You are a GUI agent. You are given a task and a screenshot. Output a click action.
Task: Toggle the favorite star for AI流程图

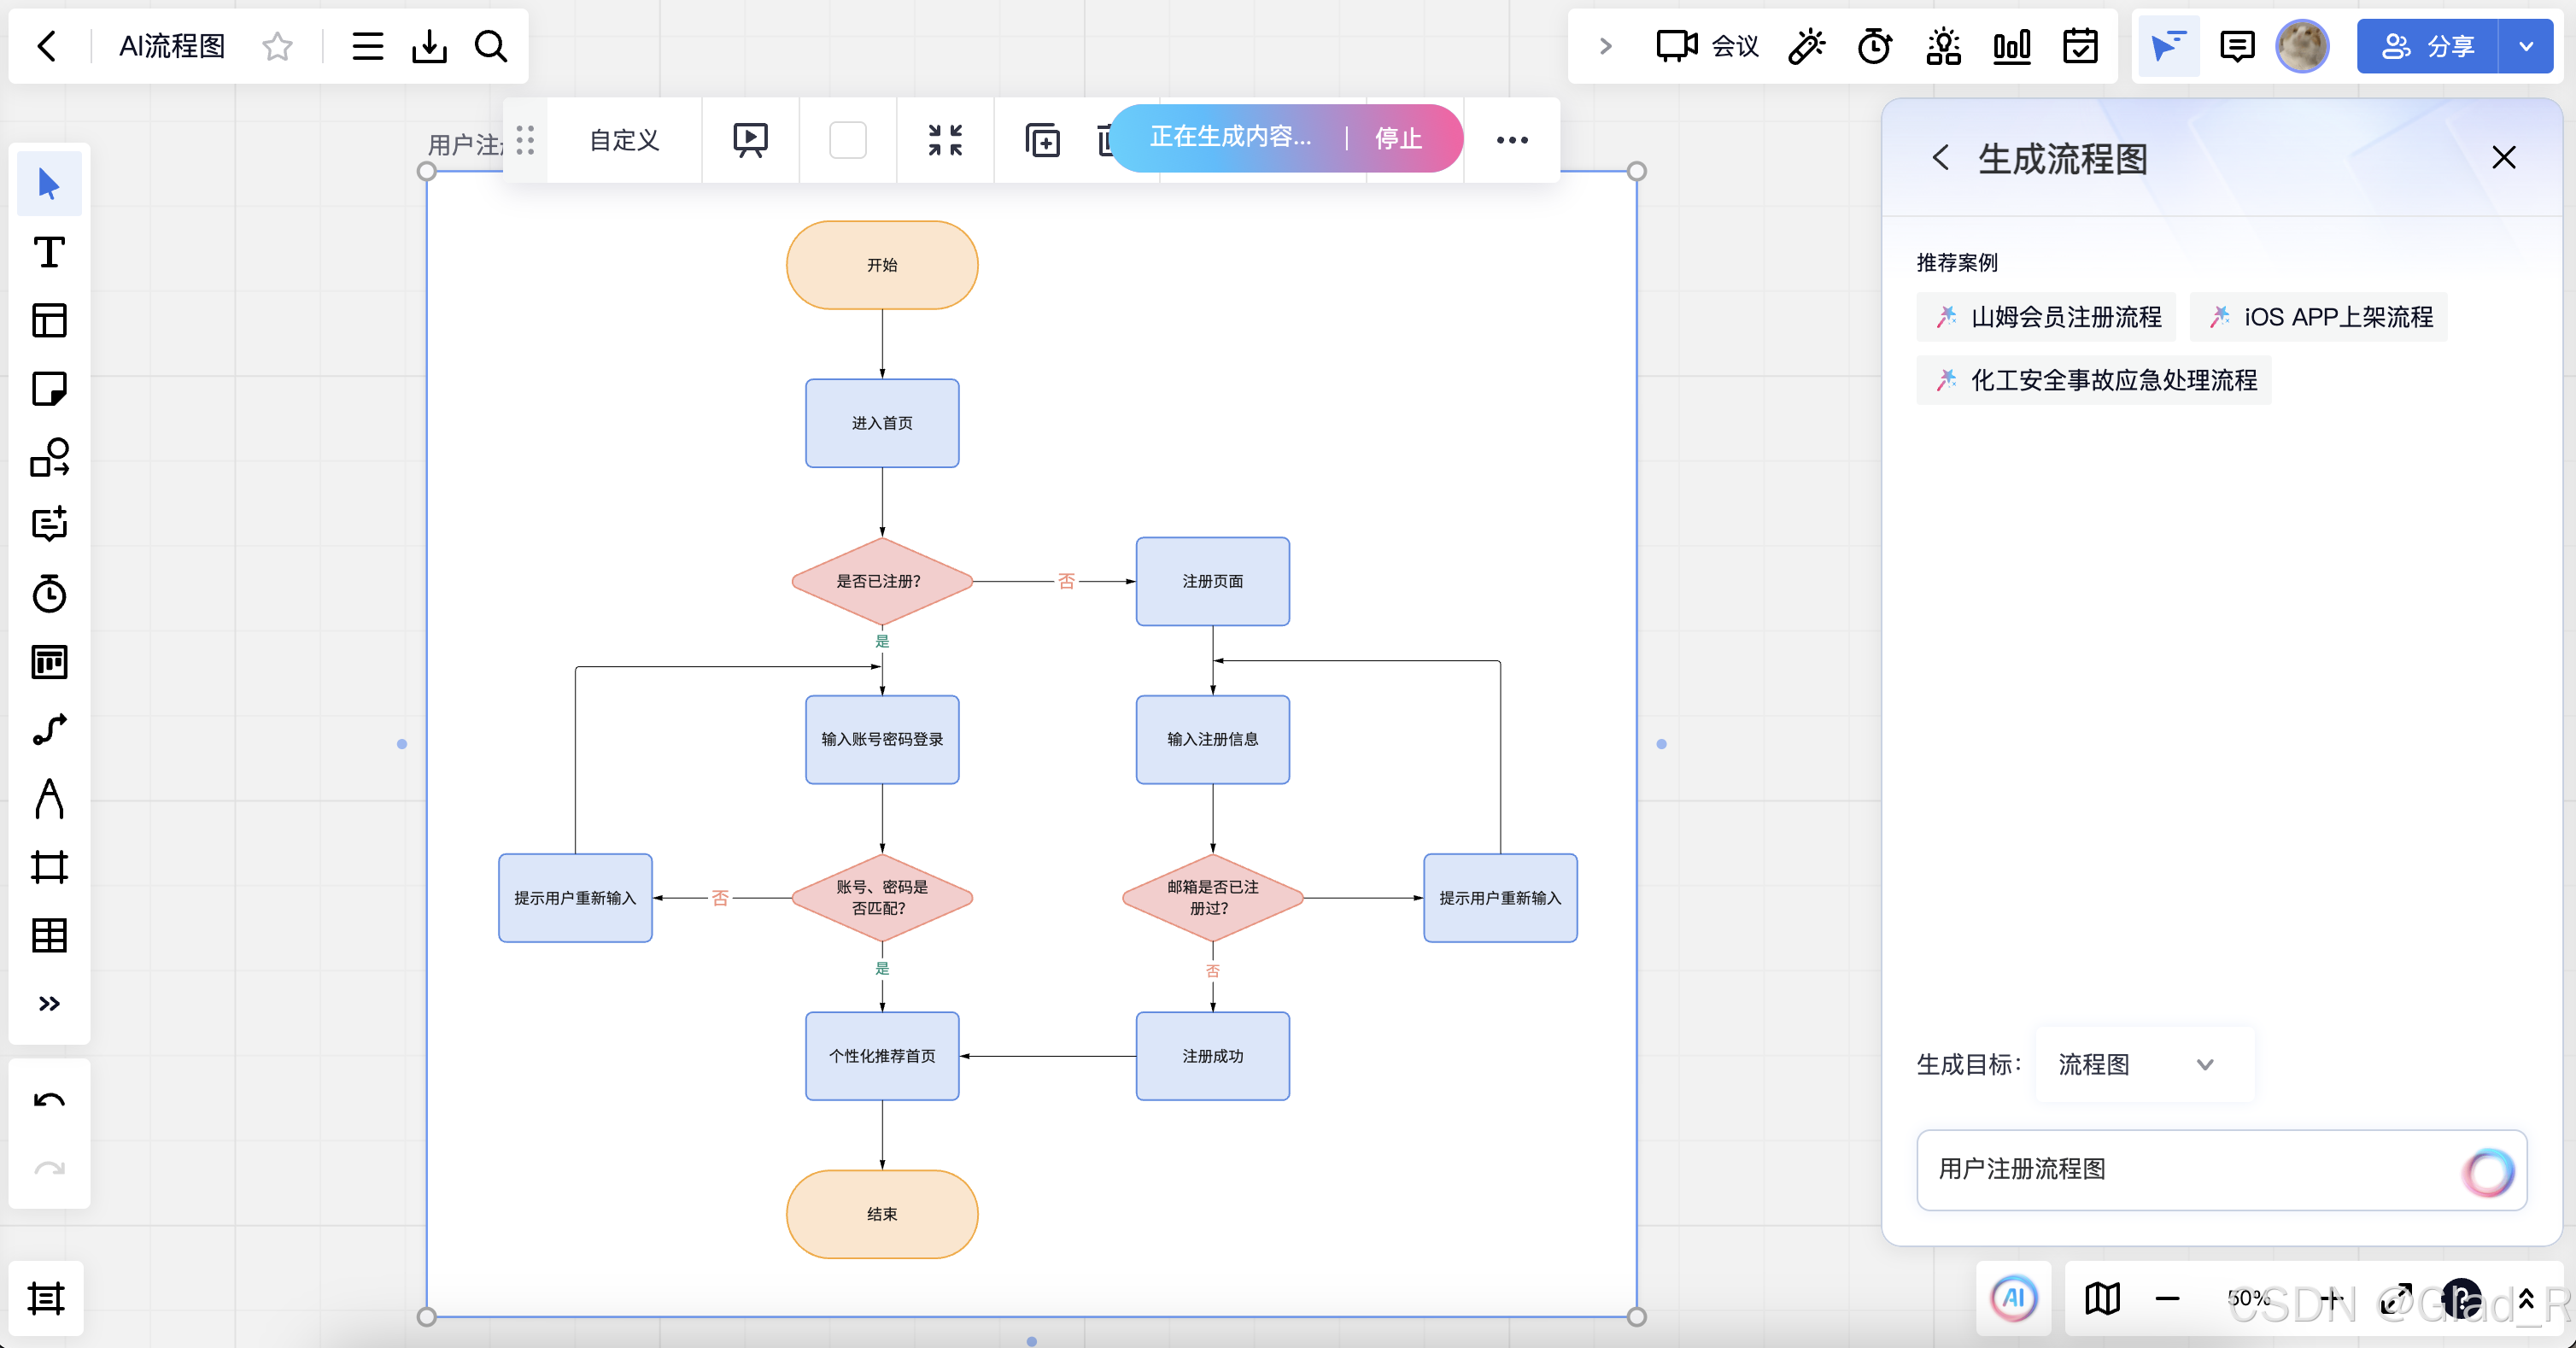[277, 46]
